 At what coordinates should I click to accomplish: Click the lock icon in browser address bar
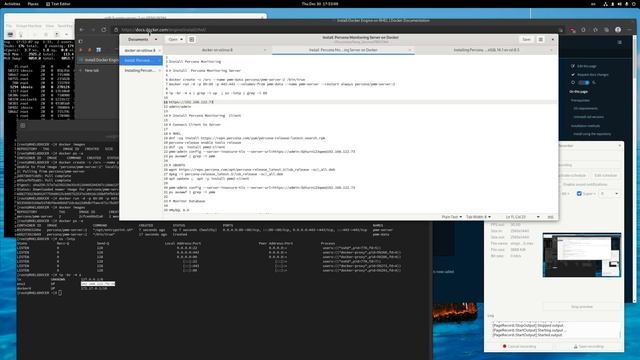pyautogui.click(x=116, y=30)
